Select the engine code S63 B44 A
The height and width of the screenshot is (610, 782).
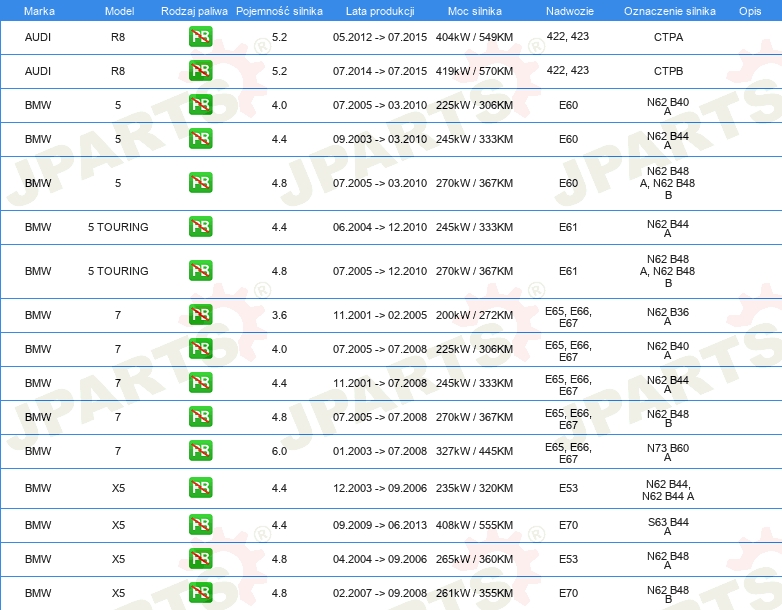(x=668, y=526)
